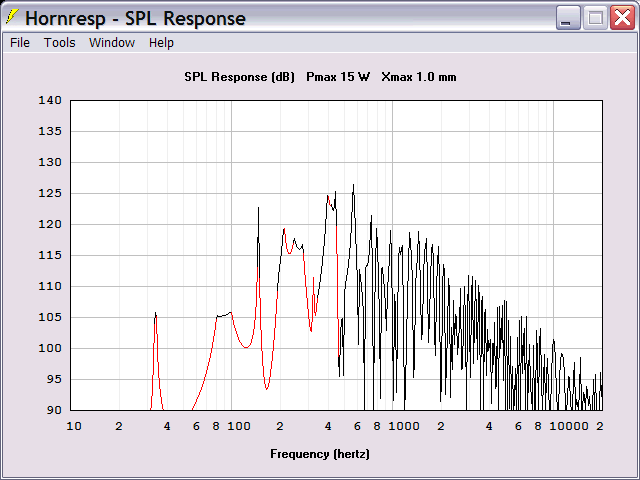
Task: Click the 'SPL Response (dB)' chart title
Action: tap(239, 77)
